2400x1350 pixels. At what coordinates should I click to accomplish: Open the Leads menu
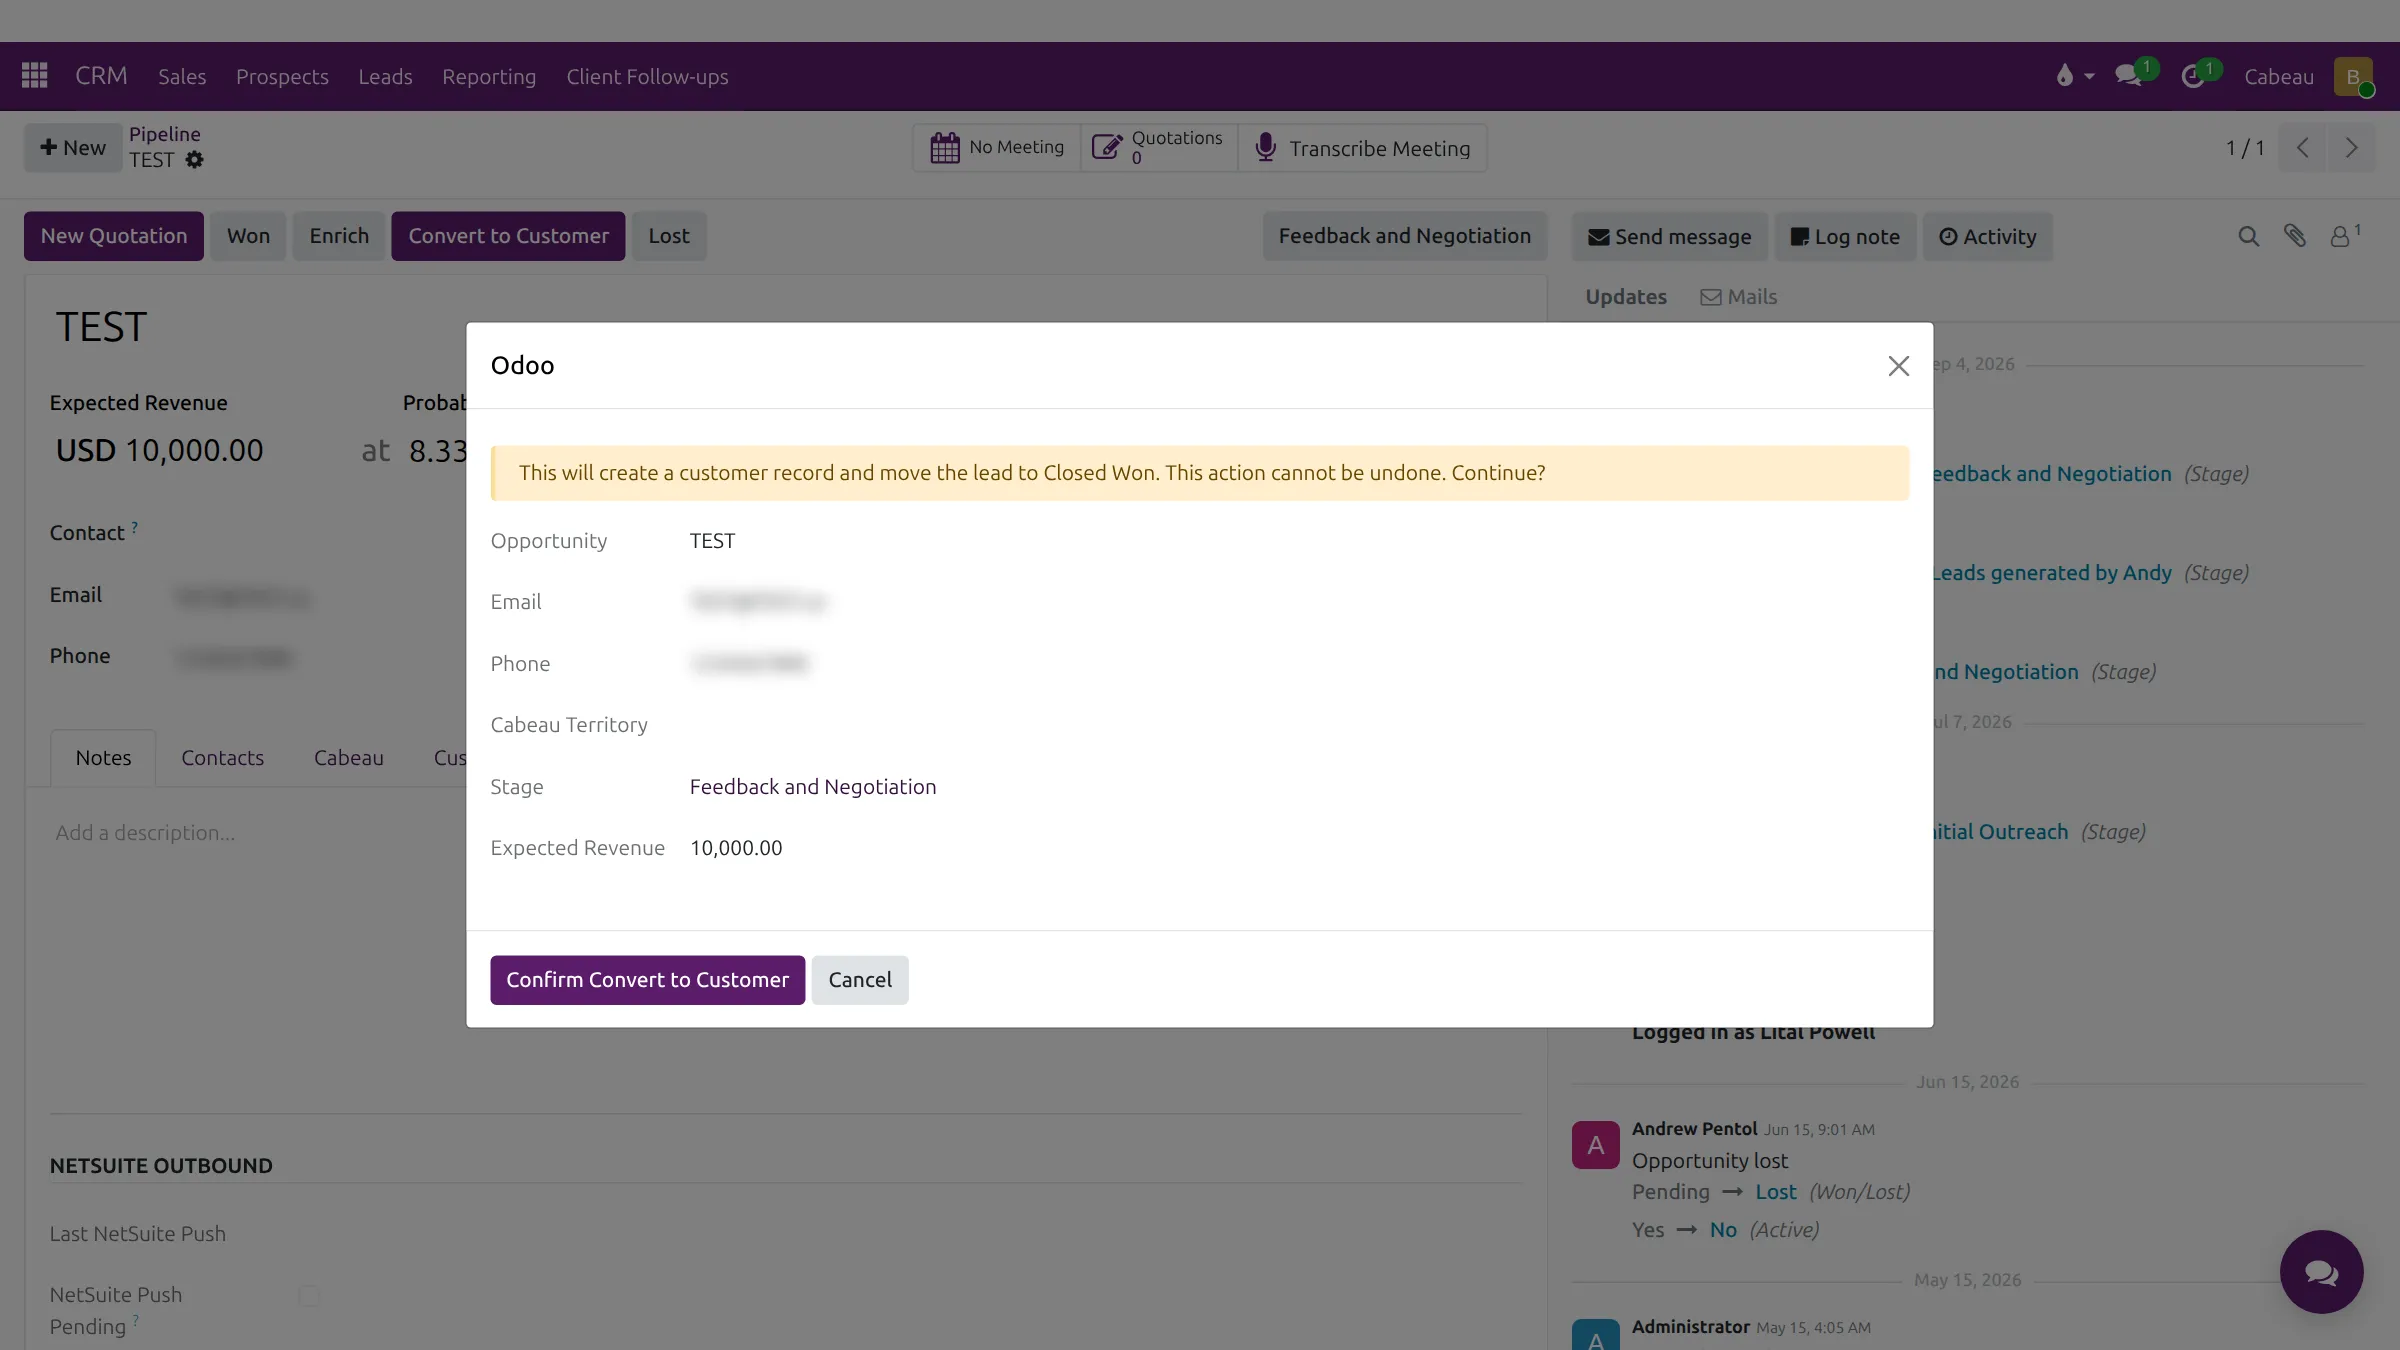tap(385, 76)
